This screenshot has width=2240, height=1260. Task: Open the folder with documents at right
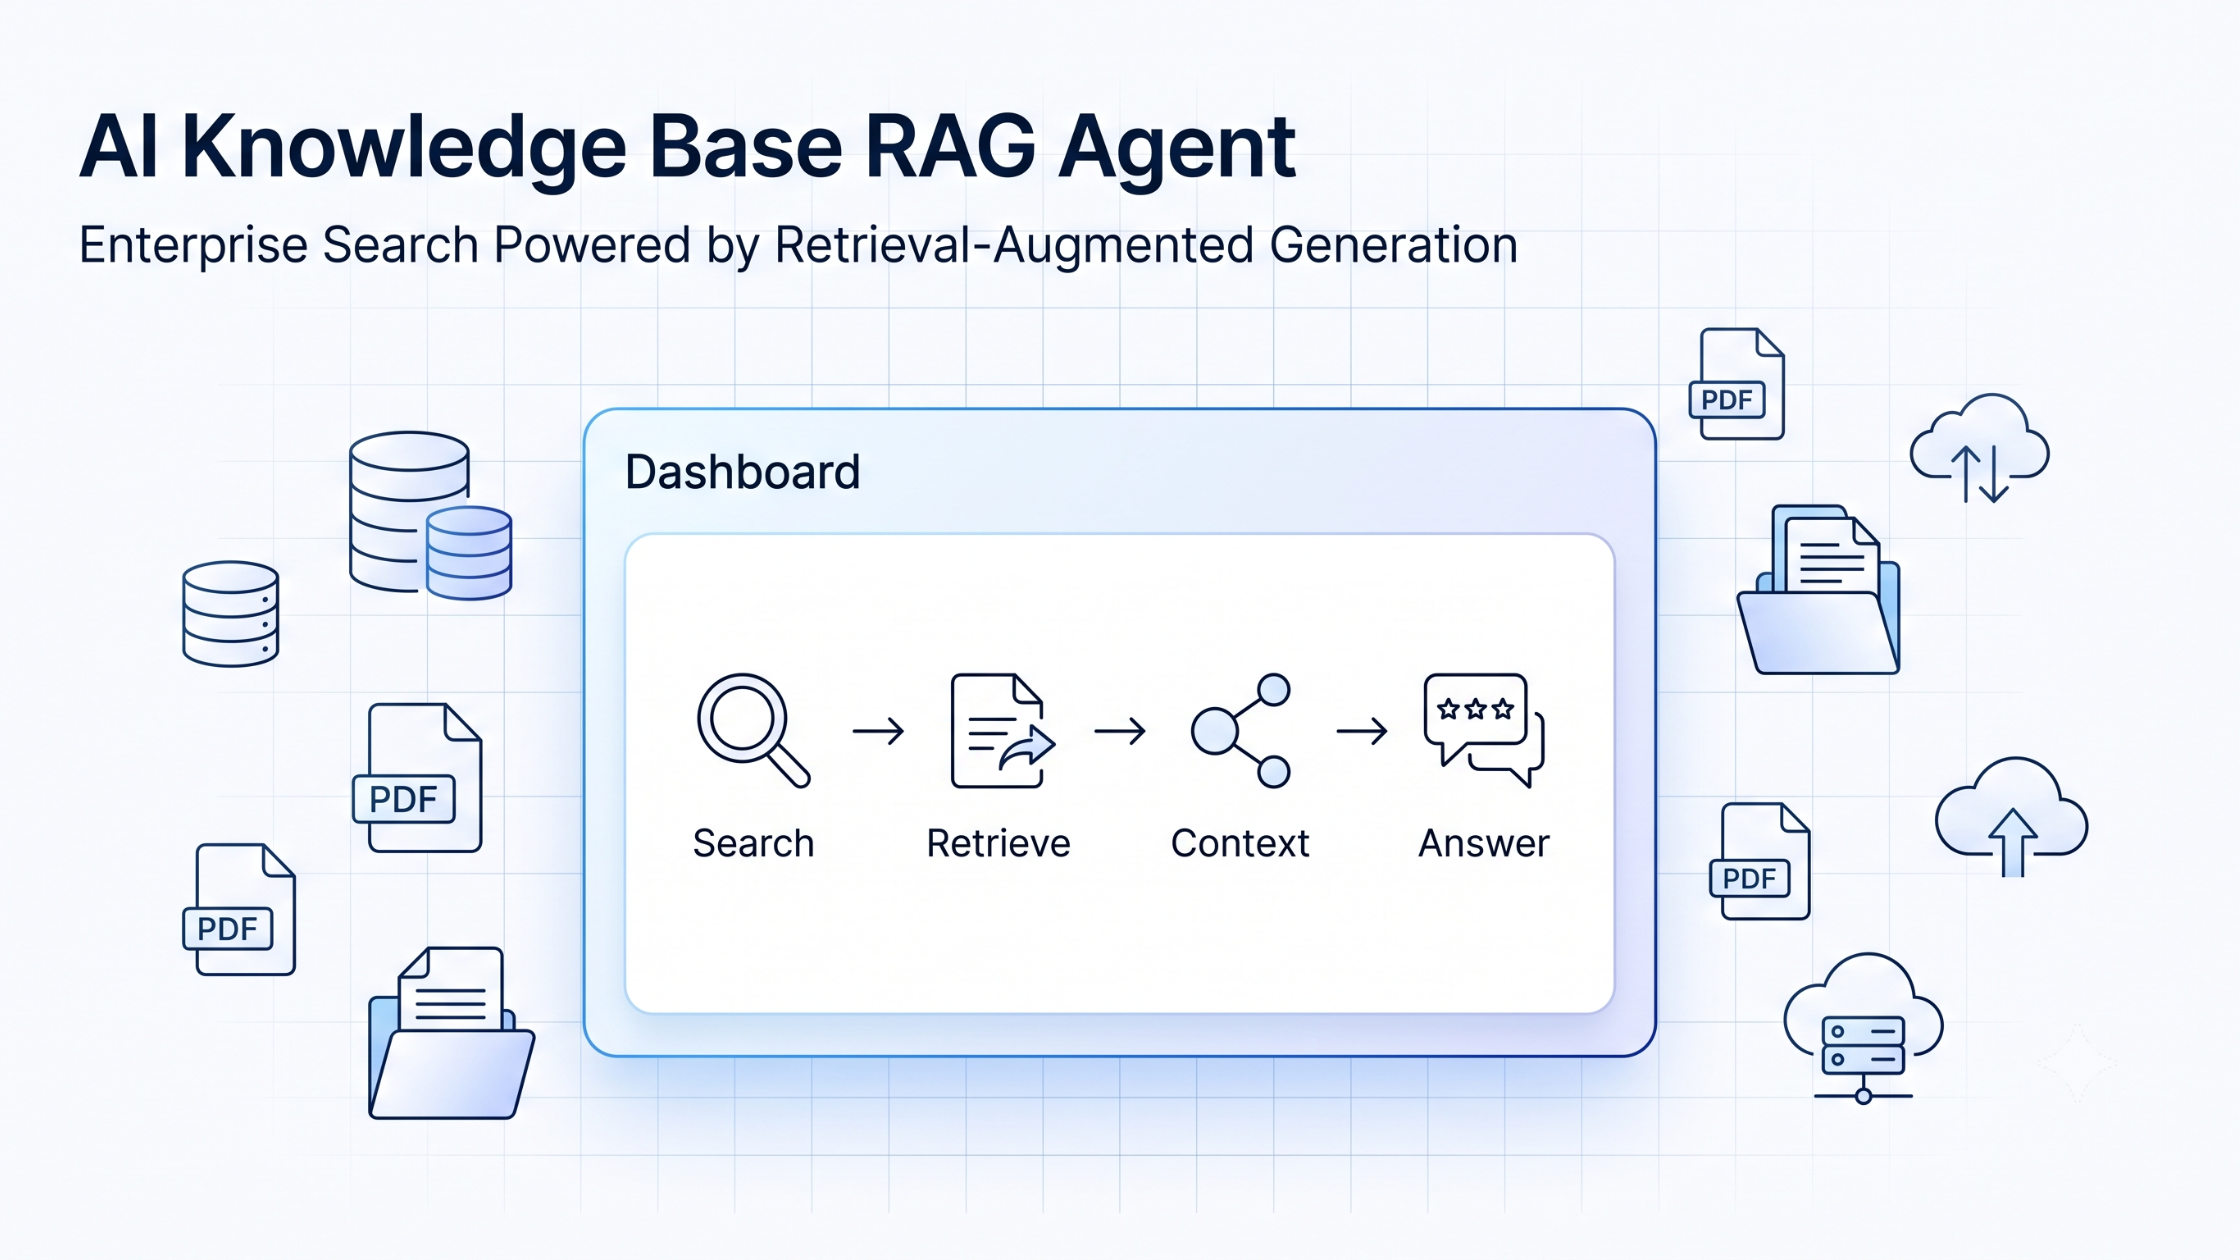(x=1819, y=589)
